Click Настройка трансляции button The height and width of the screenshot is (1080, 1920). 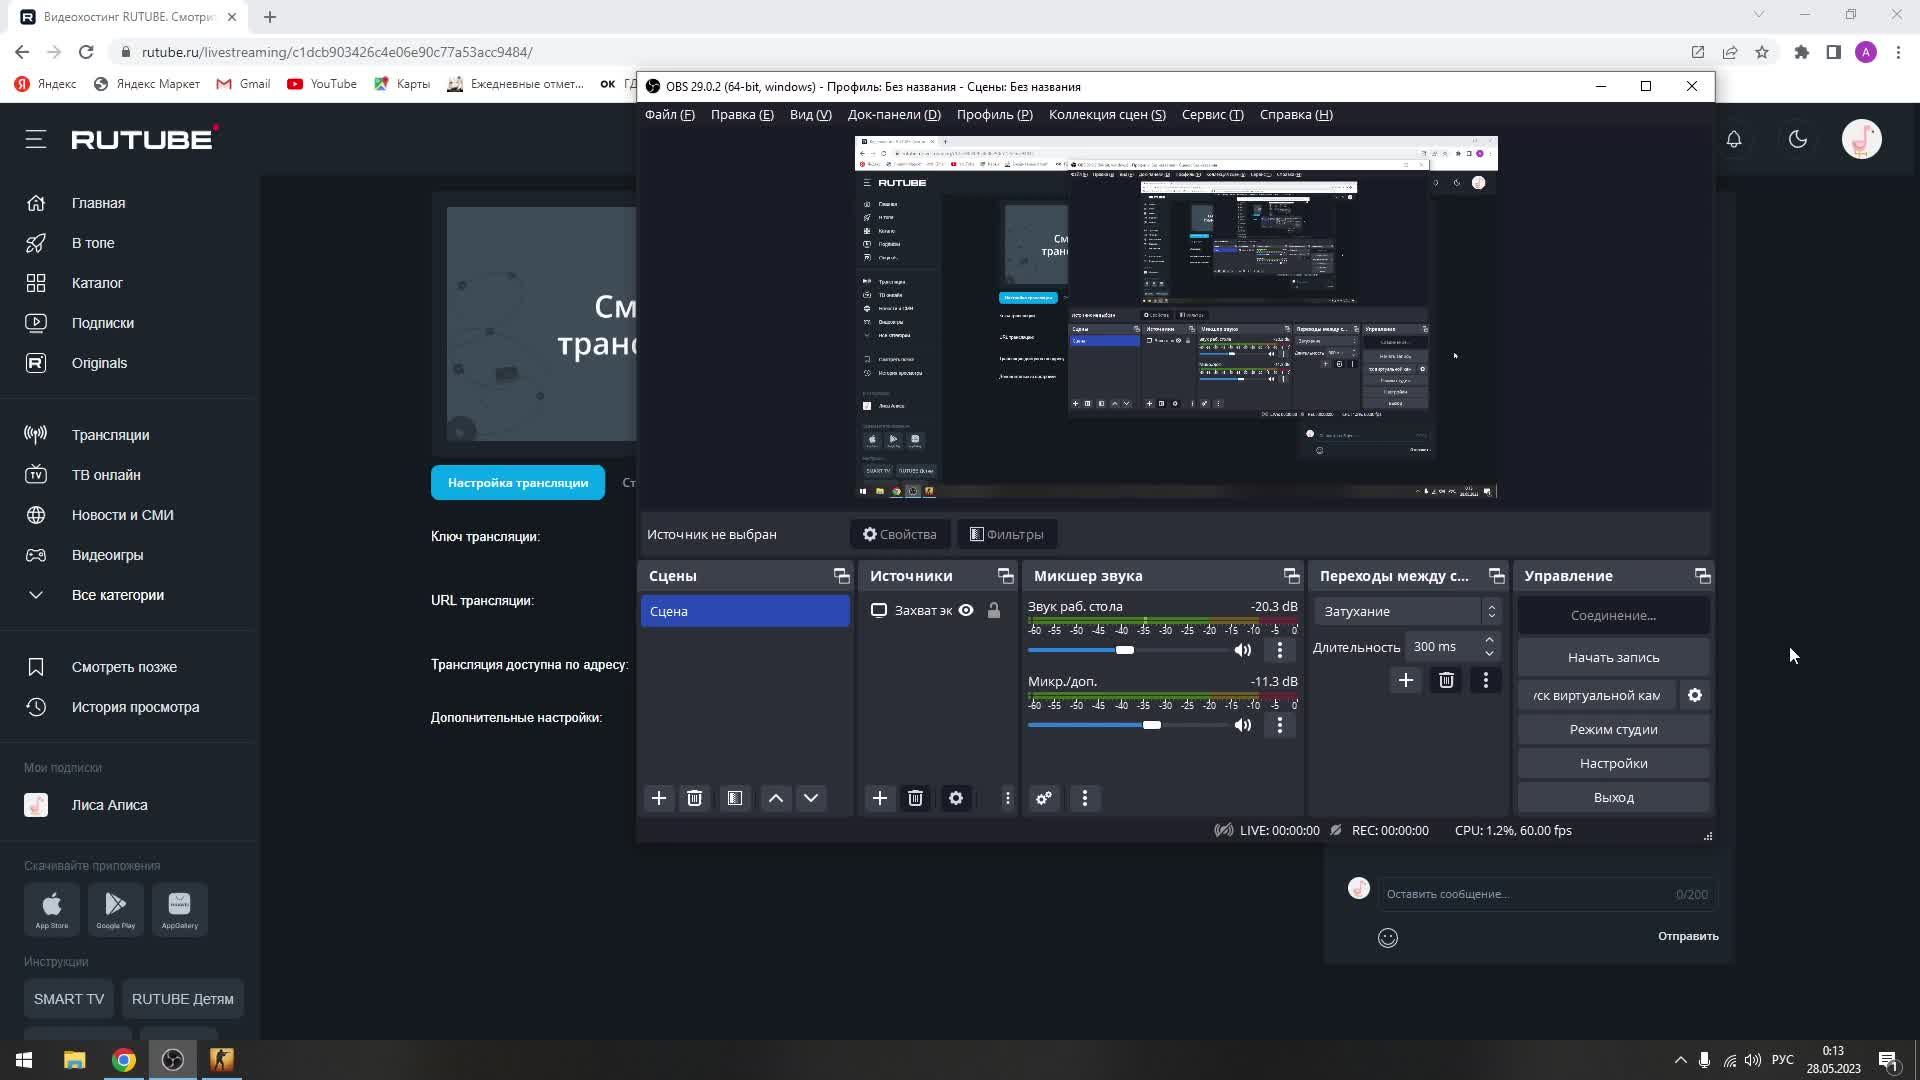[x=518, y=482]
